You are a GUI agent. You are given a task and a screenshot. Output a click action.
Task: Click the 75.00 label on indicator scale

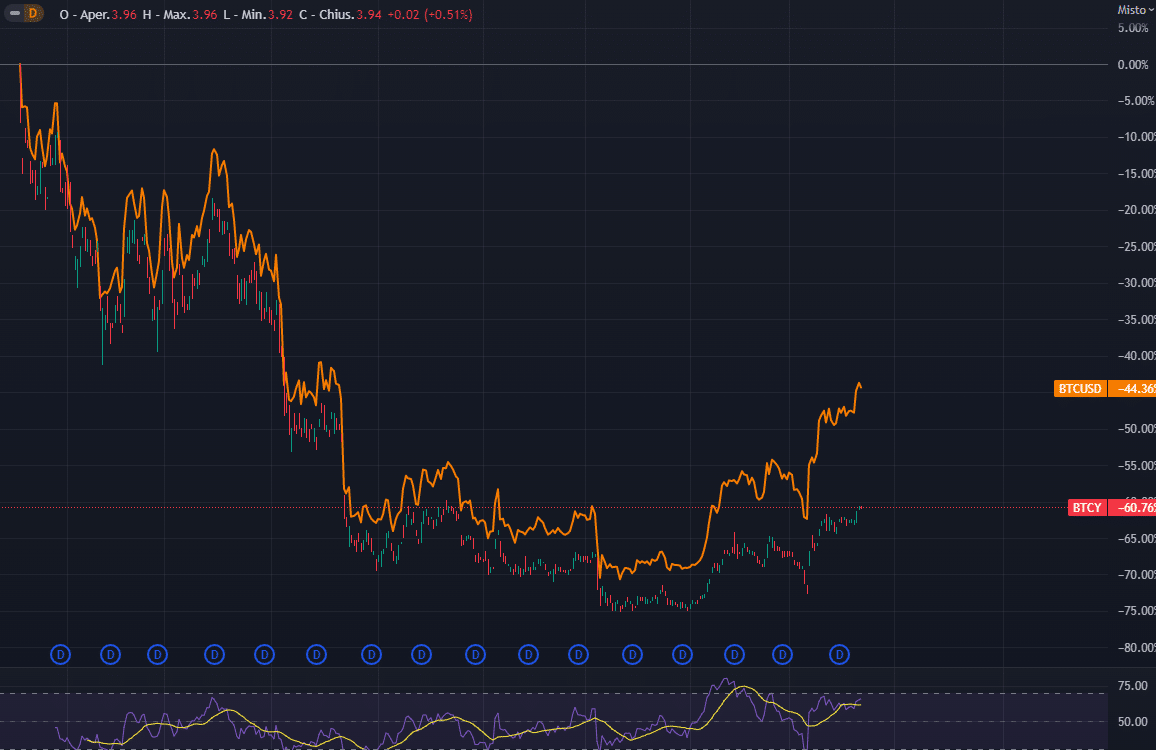1132,686
